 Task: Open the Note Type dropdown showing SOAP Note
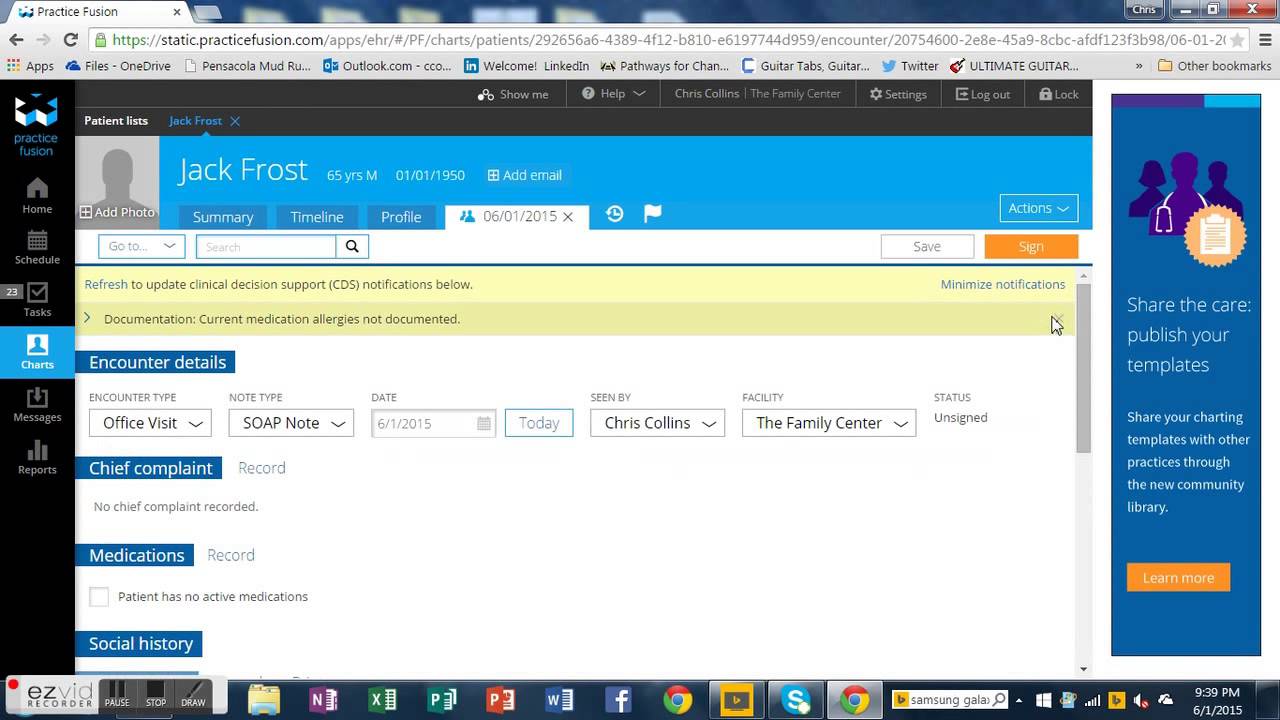coord(291,423)
